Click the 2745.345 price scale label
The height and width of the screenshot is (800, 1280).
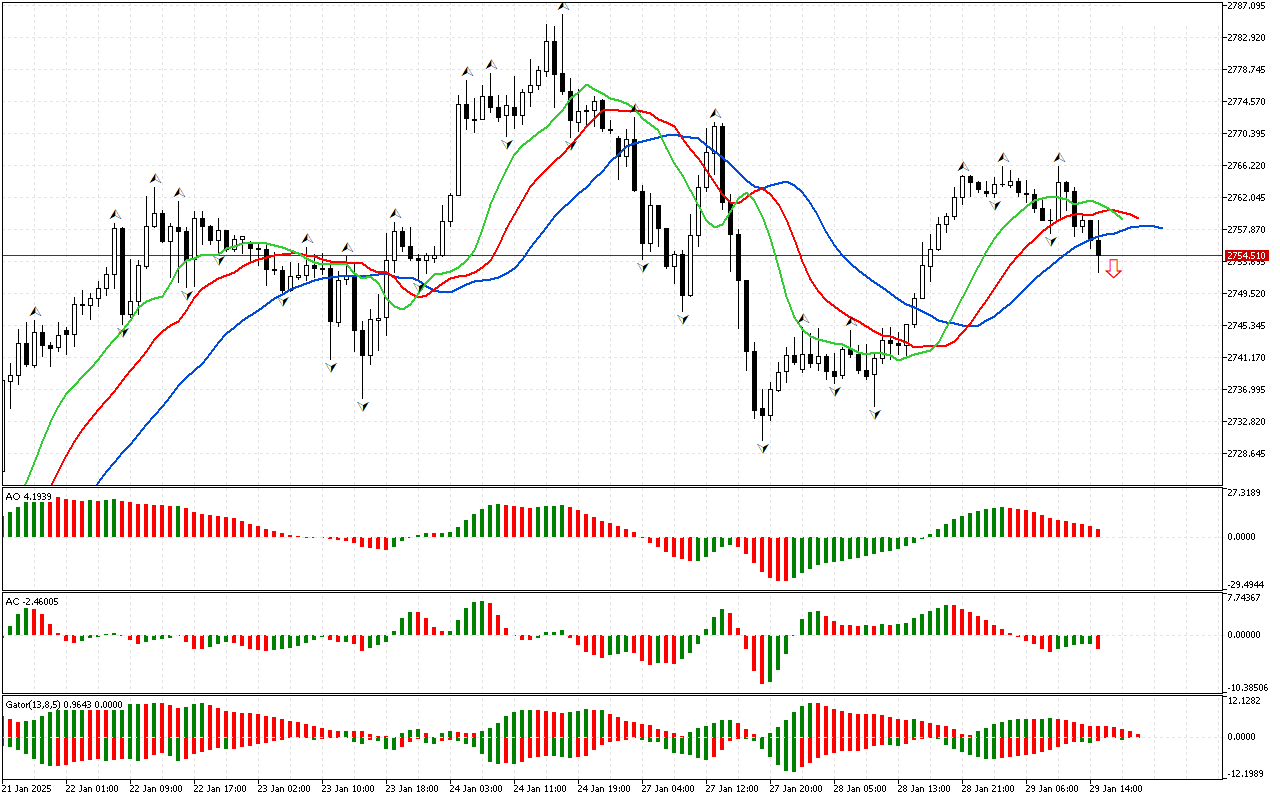(1246, 325)
